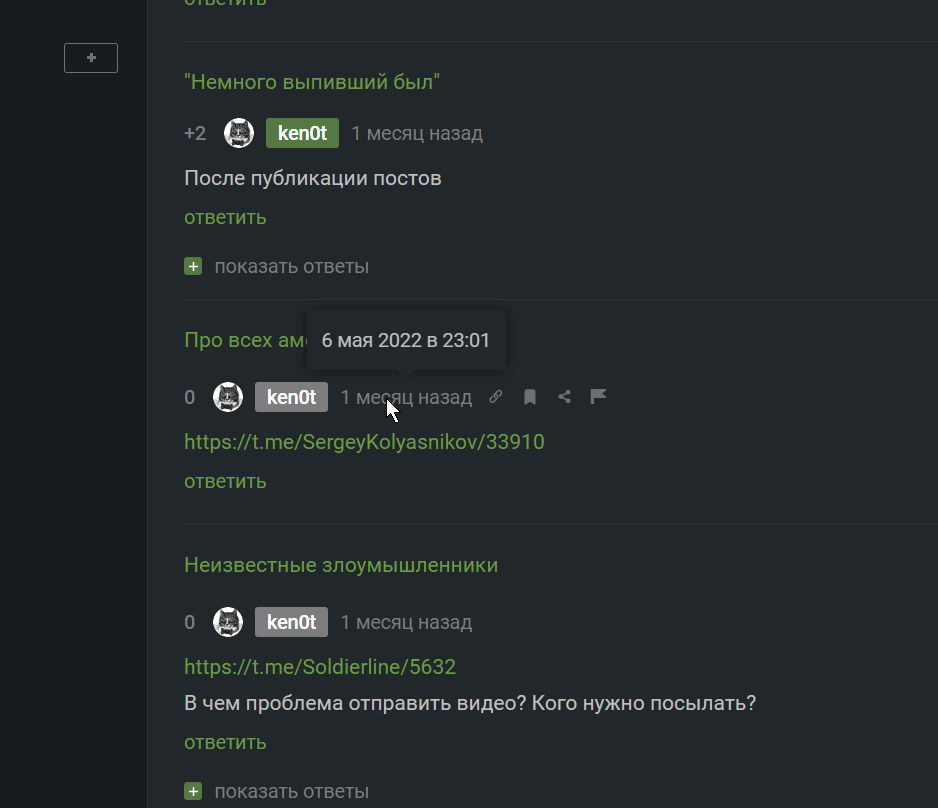Image resolution: width=938 pixels, height=808 pixels.
Task: Click ken0t avatar next to +2 rating
Action: point(239,133)
